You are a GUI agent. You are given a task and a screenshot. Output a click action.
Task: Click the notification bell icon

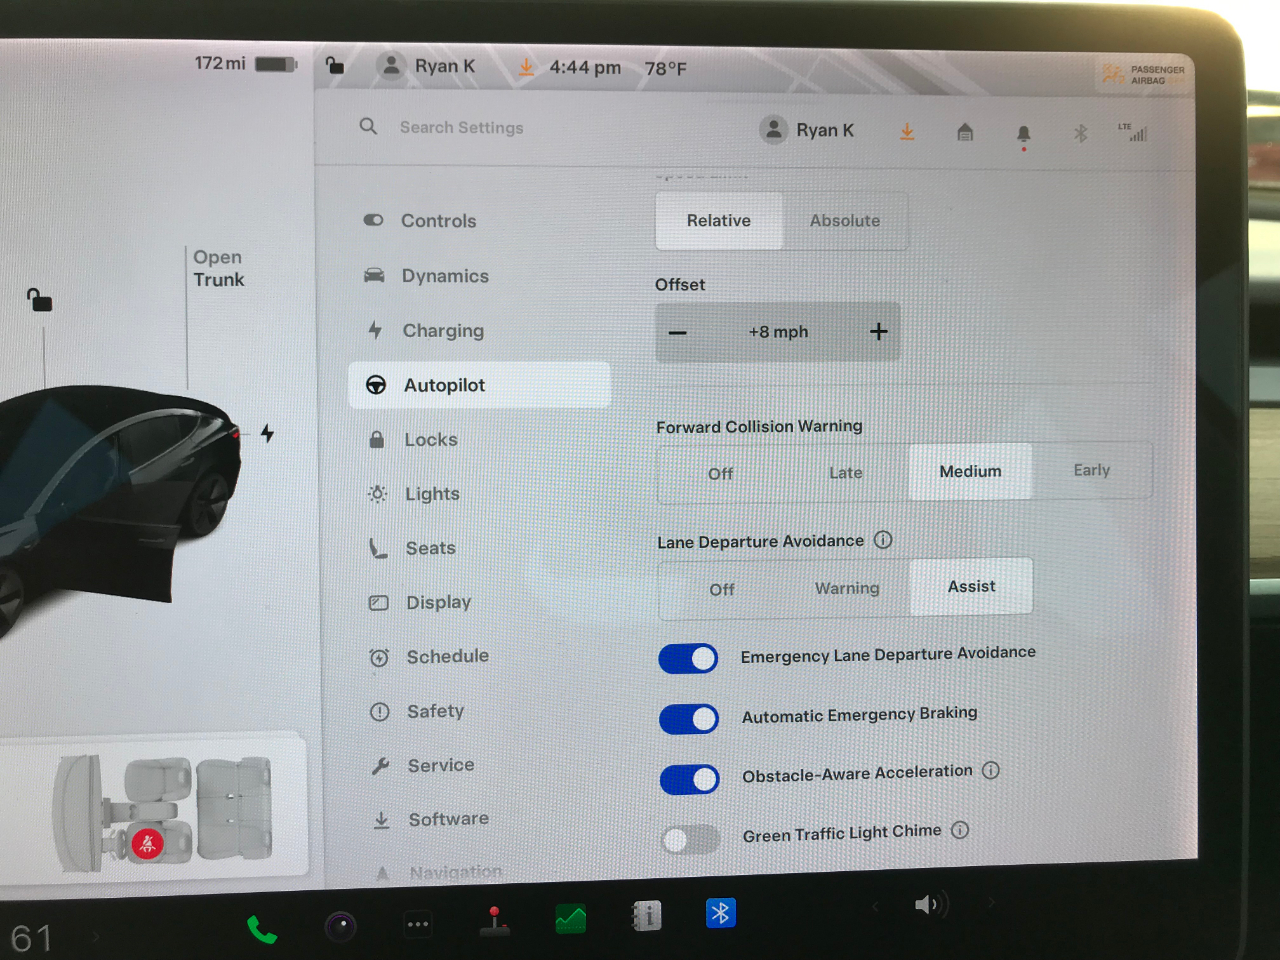click(1023, 134)
